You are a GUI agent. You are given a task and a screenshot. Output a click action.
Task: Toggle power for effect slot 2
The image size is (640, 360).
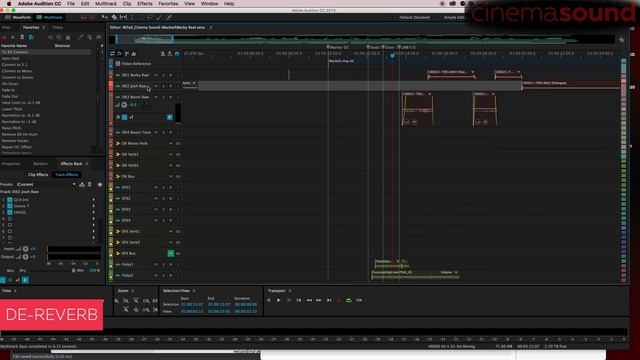click(x=10, y=206)
